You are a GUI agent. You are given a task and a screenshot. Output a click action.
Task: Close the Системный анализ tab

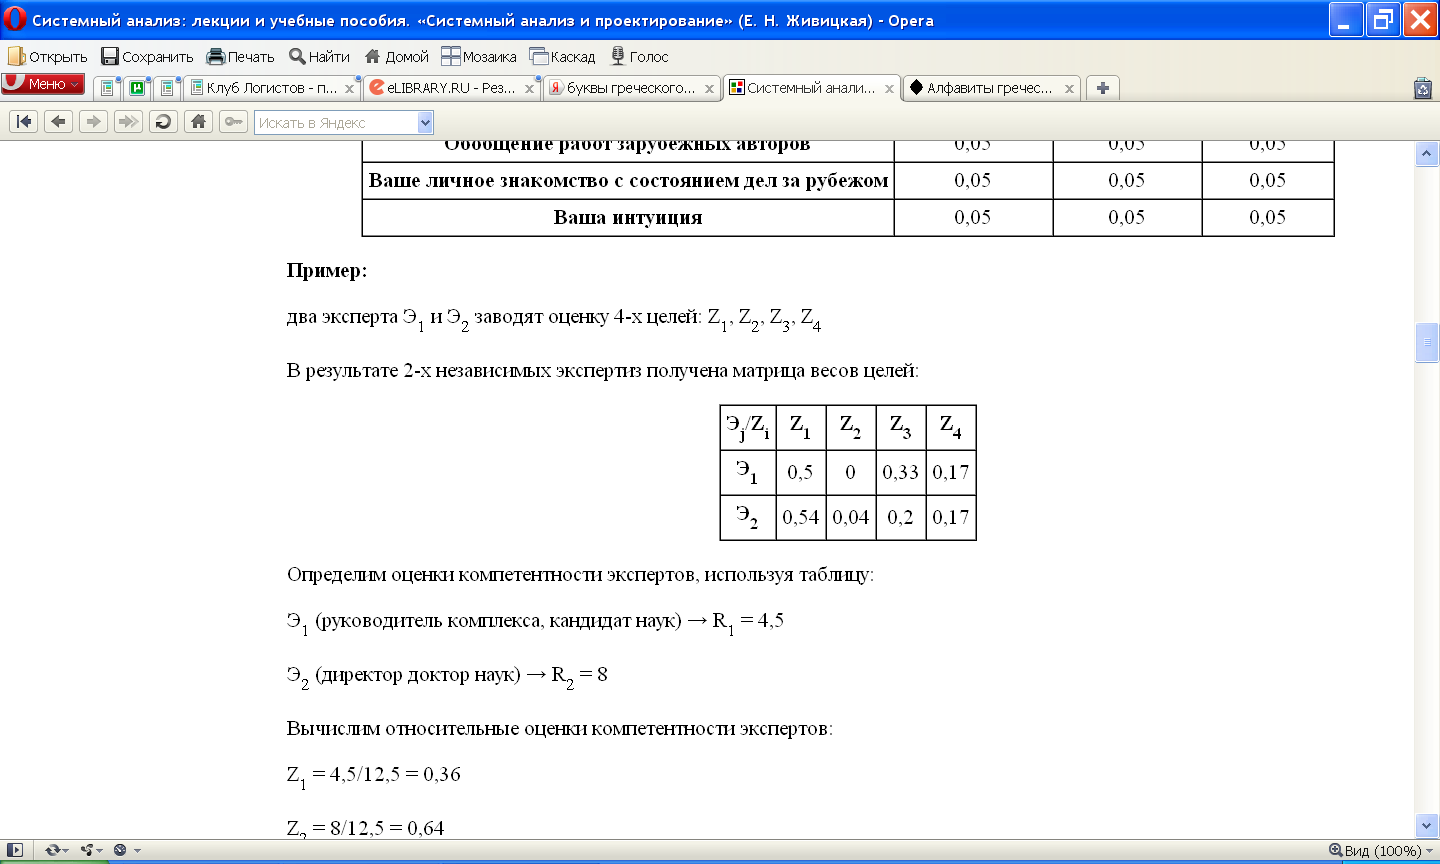point(889,88)
